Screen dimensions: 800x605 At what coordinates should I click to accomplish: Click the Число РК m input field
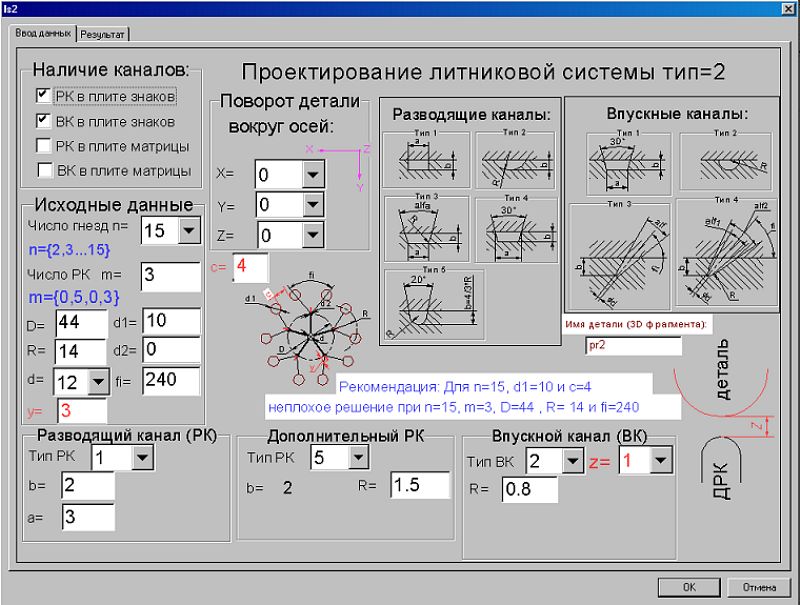pos(170,276)
